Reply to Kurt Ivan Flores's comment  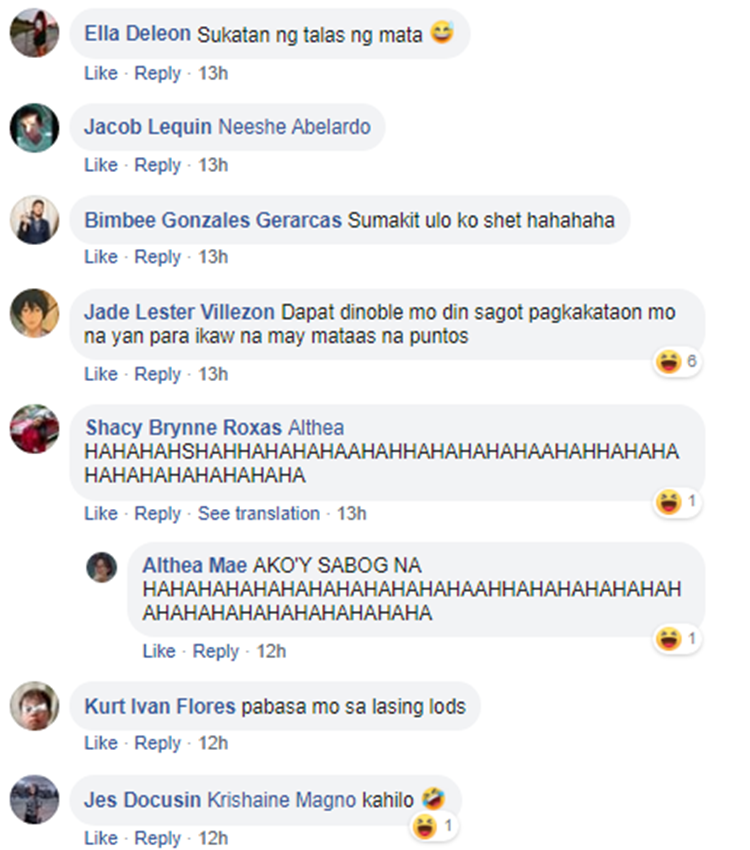pyautogui.click(x=157, y=743)
